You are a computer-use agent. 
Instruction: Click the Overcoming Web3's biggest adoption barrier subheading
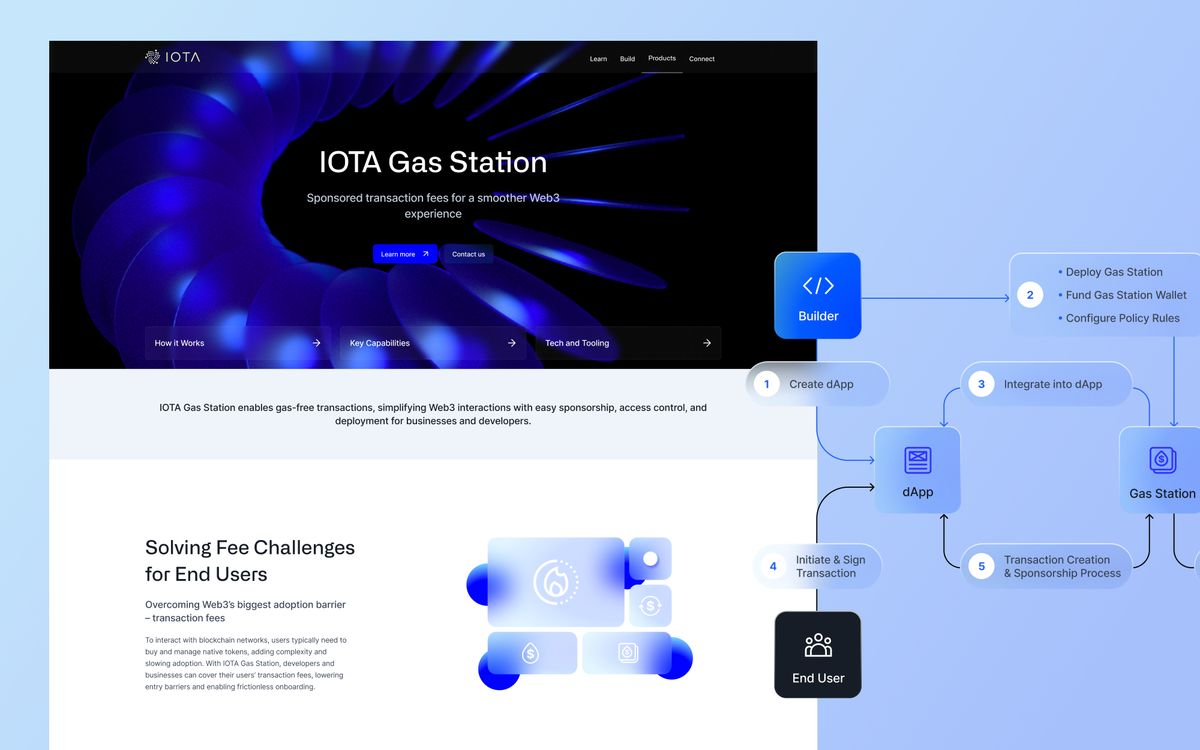246,612
